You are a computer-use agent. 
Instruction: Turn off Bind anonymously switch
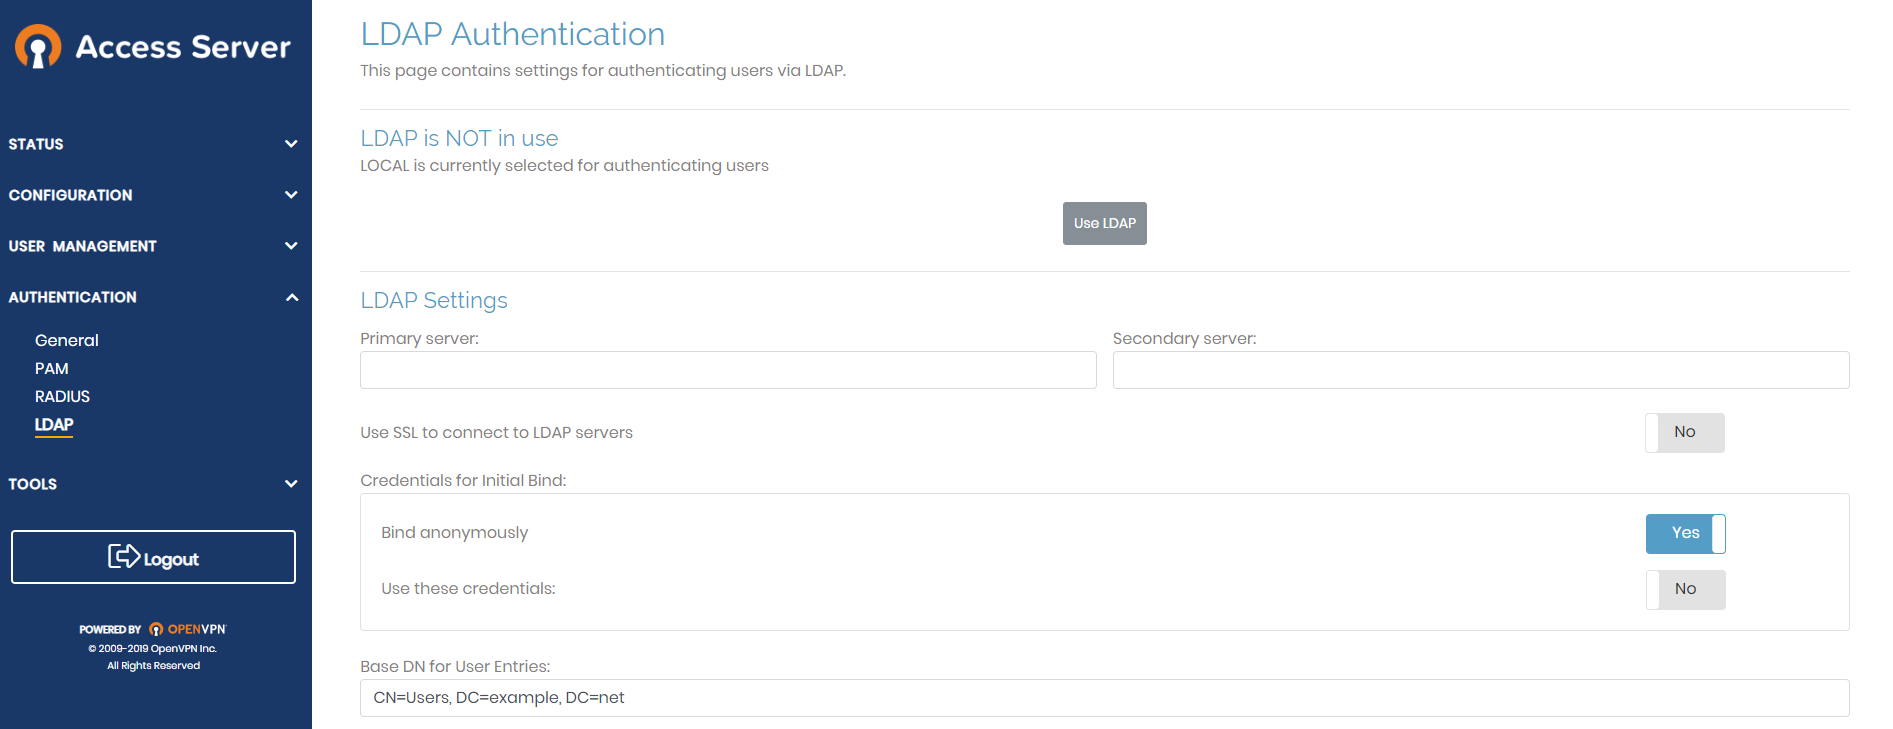(x=1685, y=534)
